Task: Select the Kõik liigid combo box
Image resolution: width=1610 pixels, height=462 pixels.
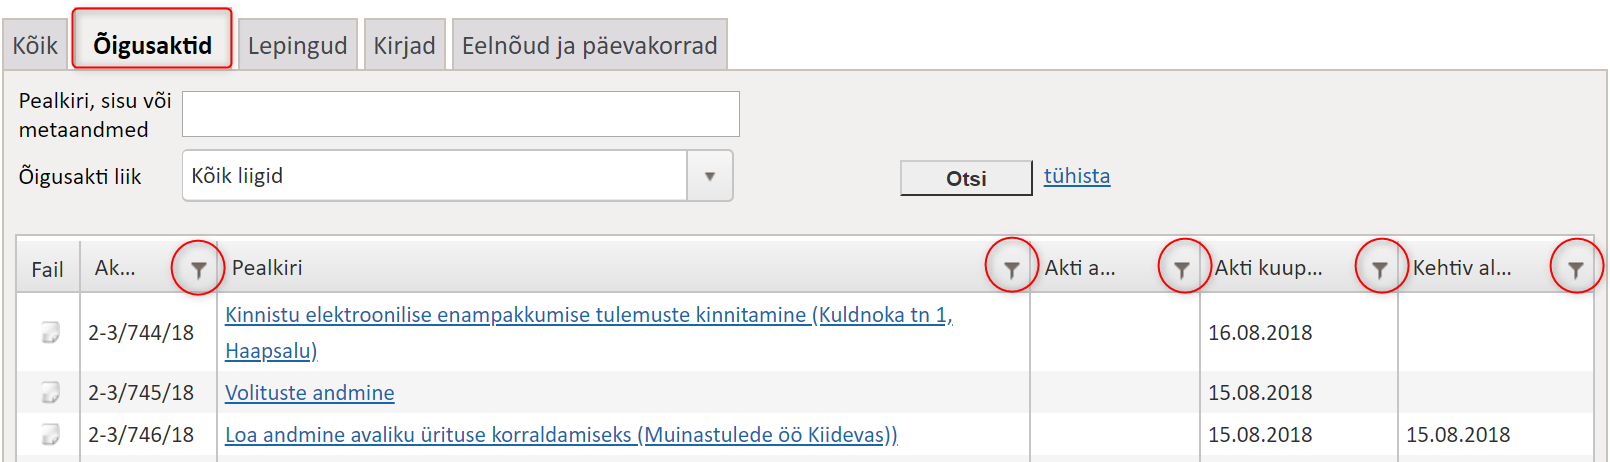Action: pos(458,176)
